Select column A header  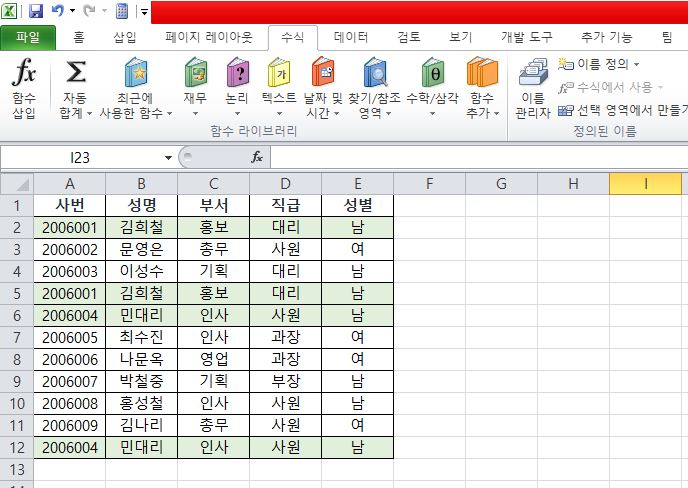coord(70,184)
